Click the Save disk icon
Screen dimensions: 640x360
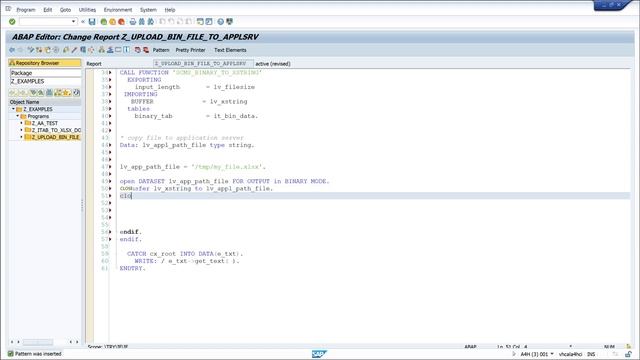tap(92, 22)
